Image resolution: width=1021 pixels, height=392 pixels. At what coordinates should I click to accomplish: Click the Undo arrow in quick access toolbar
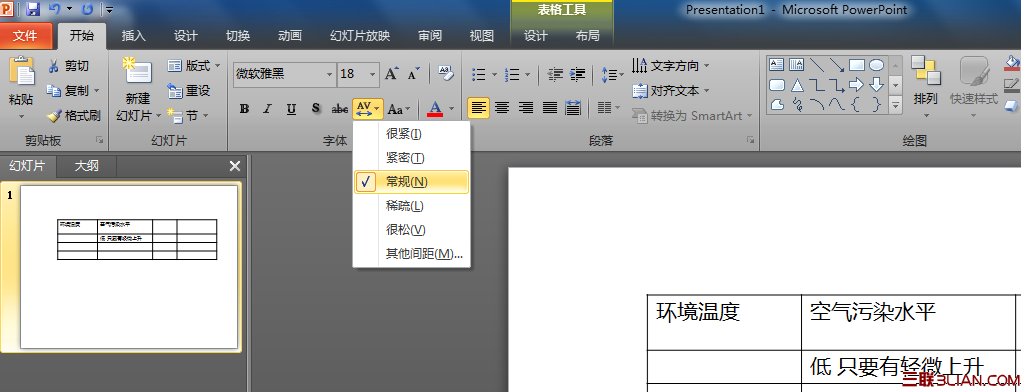point(55,9)
